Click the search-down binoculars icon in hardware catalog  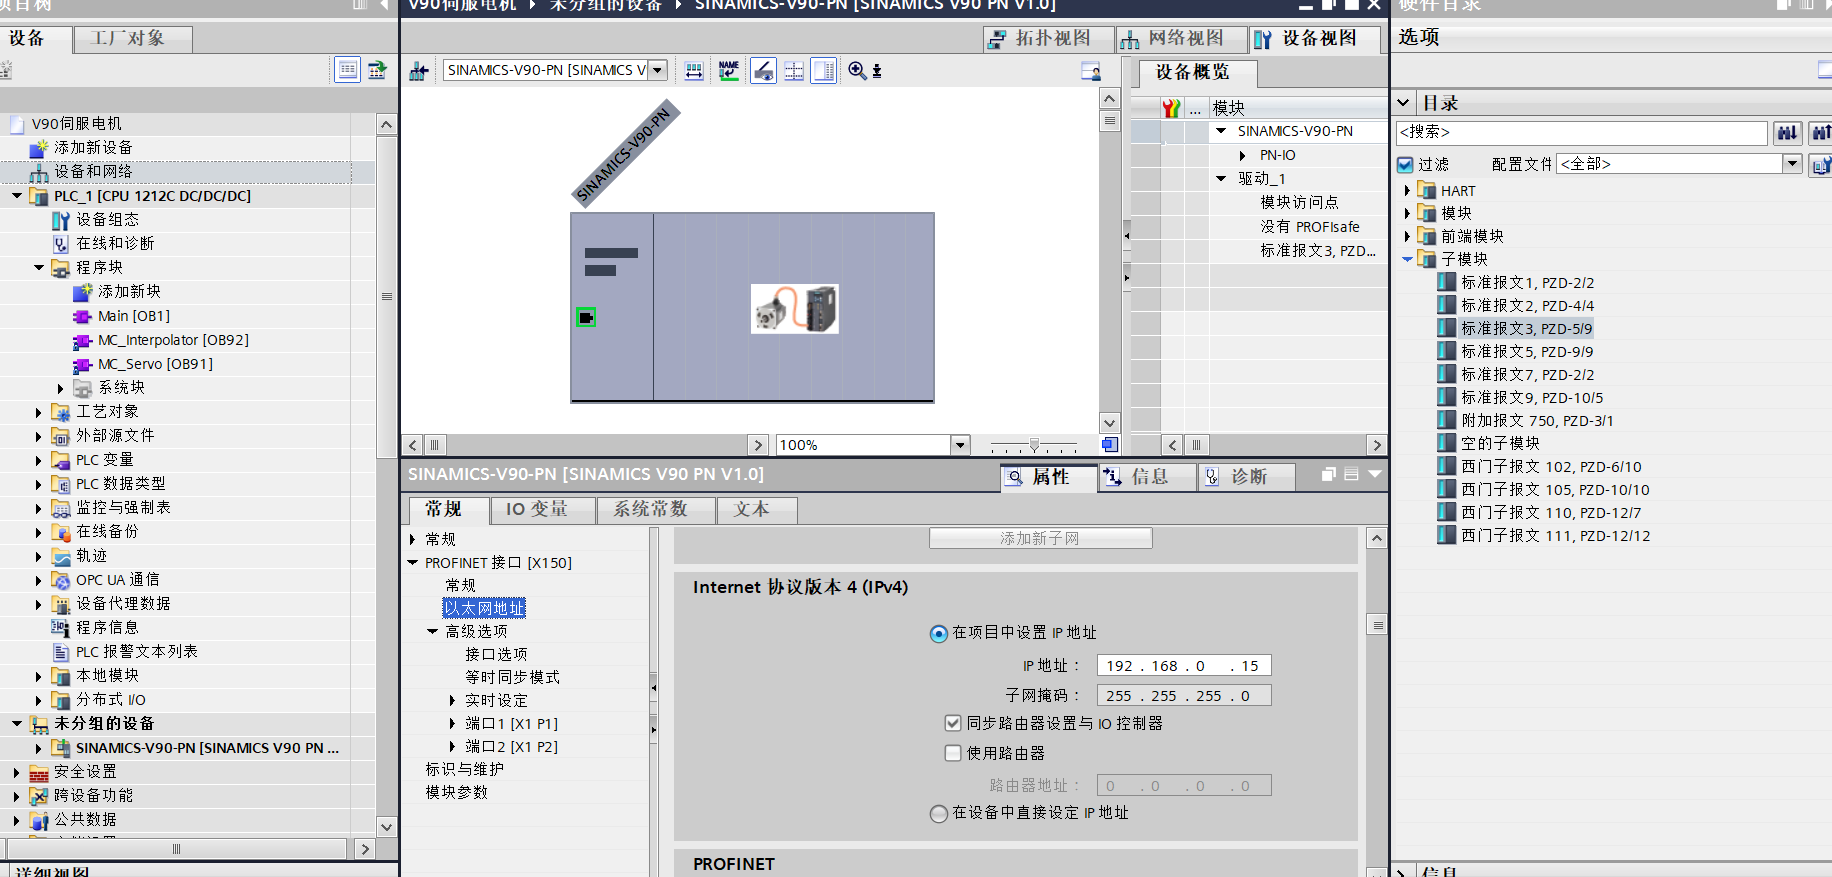click(x=1787, y=133)
